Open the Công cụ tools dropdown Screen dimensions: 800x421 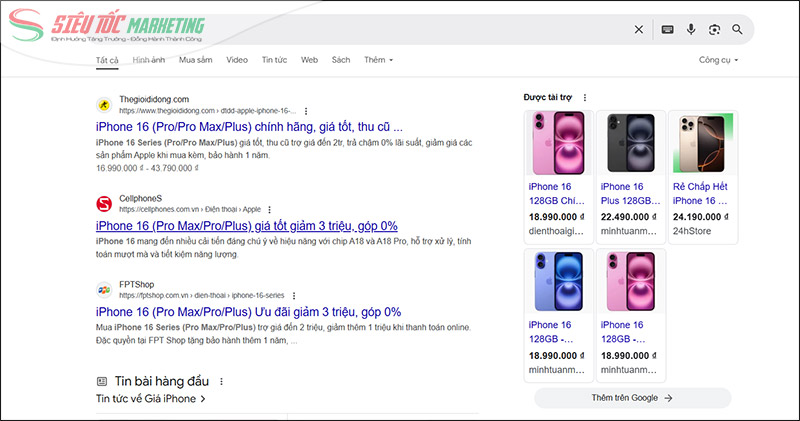(718, 60)
